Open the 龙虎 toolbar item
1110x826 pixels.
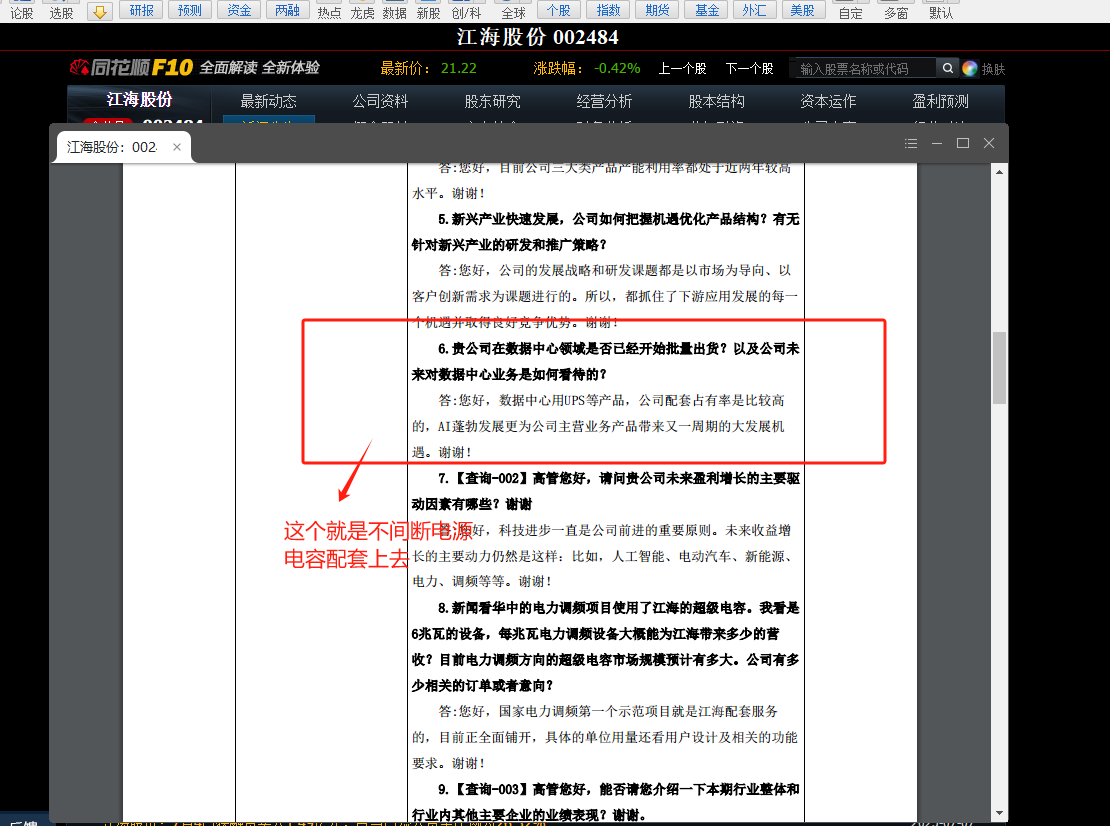pyautogui.click(x=362, y=12)
